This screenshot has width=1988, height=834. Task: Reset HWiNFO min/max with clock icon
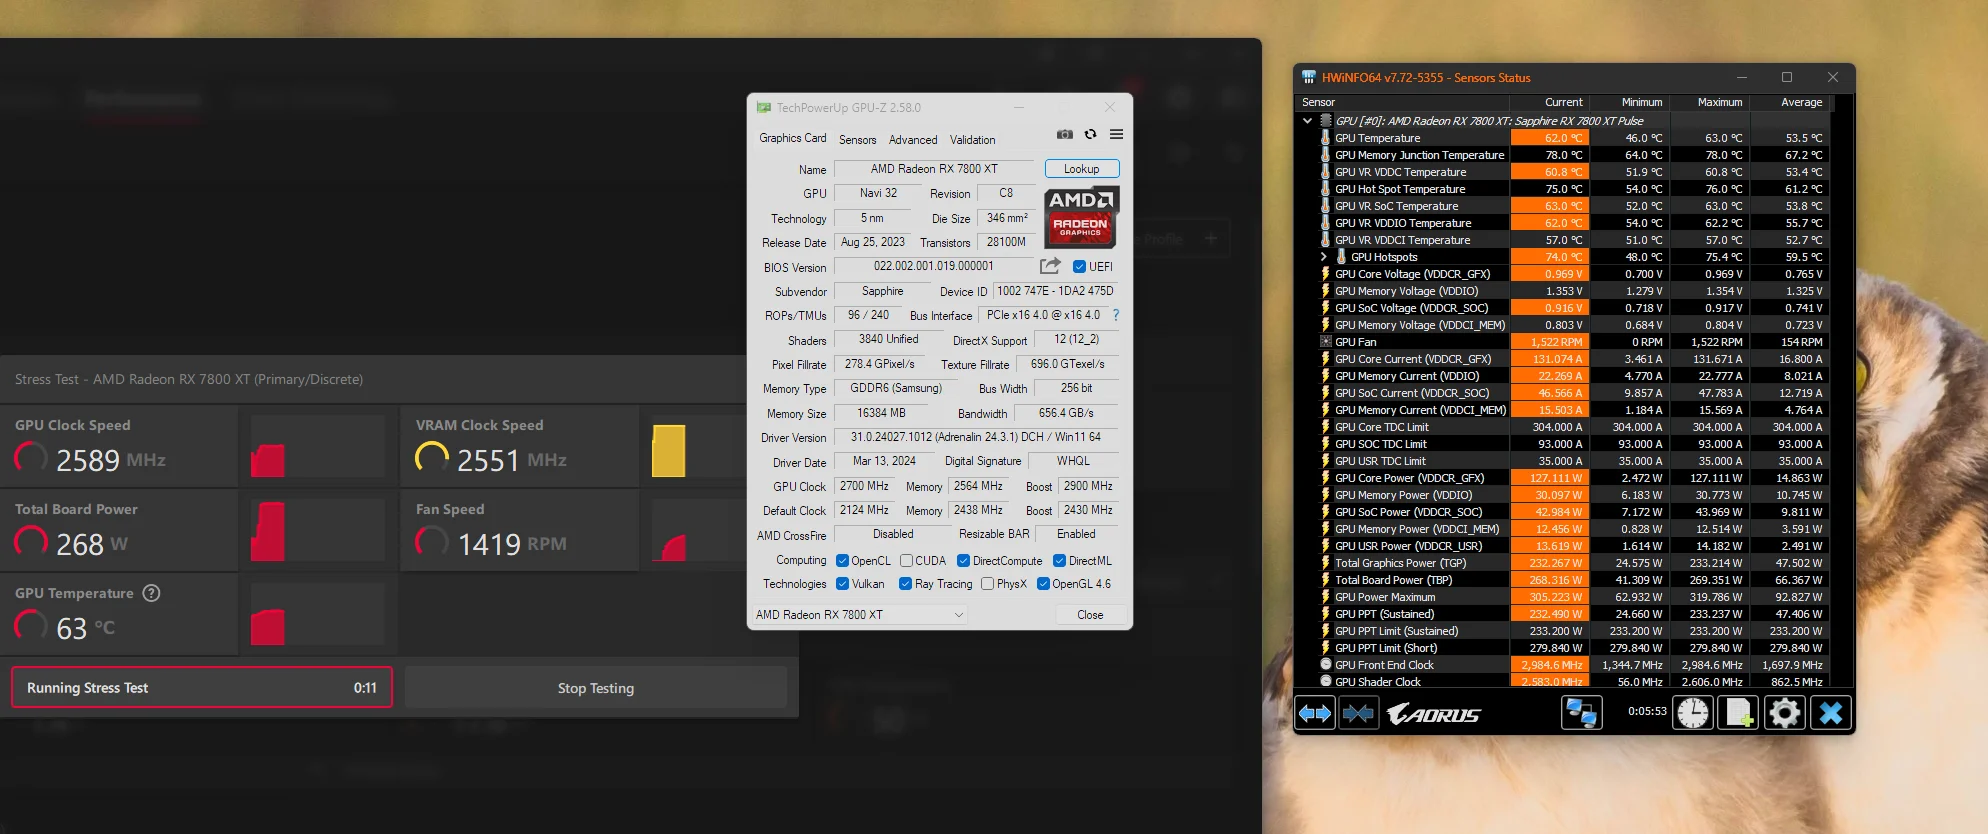(1693, 713)
